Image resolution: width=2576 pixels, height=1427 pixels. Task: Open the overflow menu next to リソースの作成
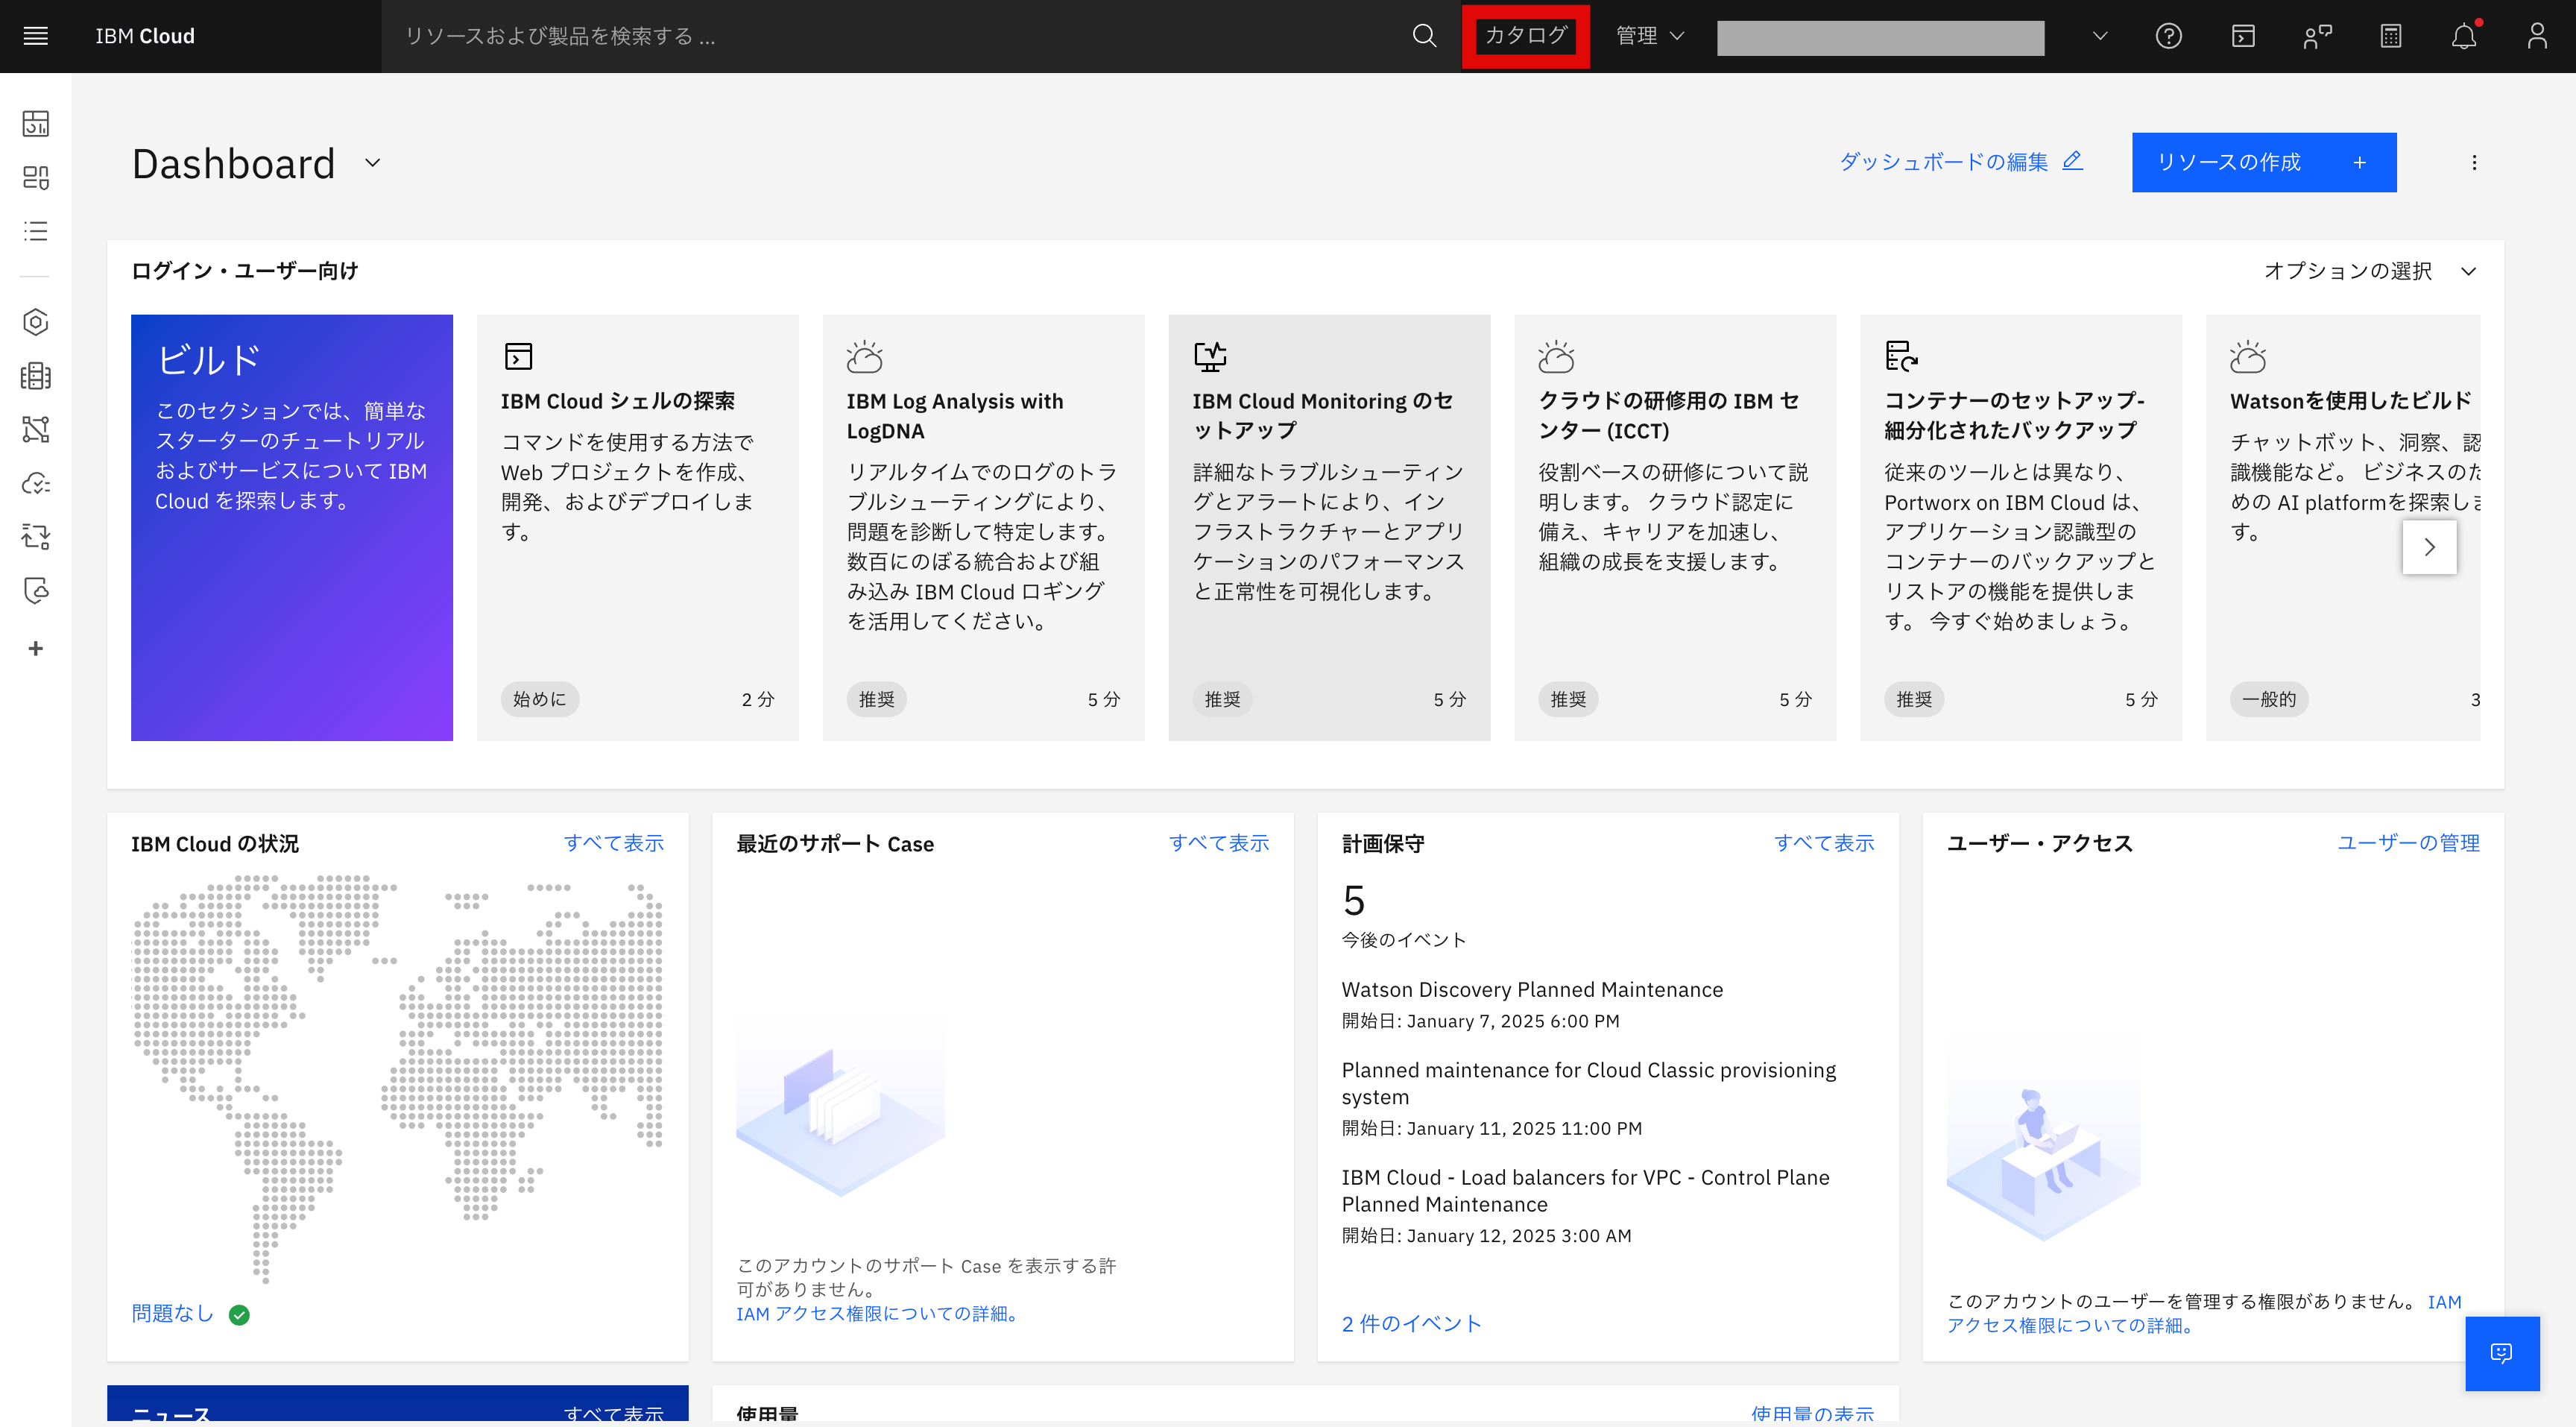2475,162
